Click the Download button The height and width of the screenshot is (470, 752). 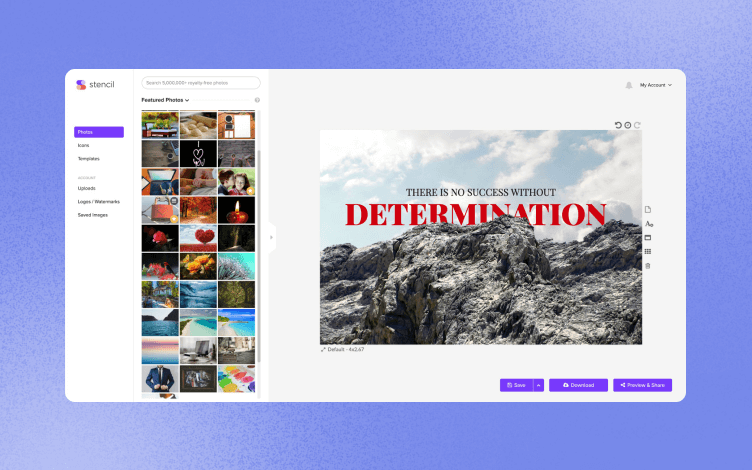coord(578,385)
